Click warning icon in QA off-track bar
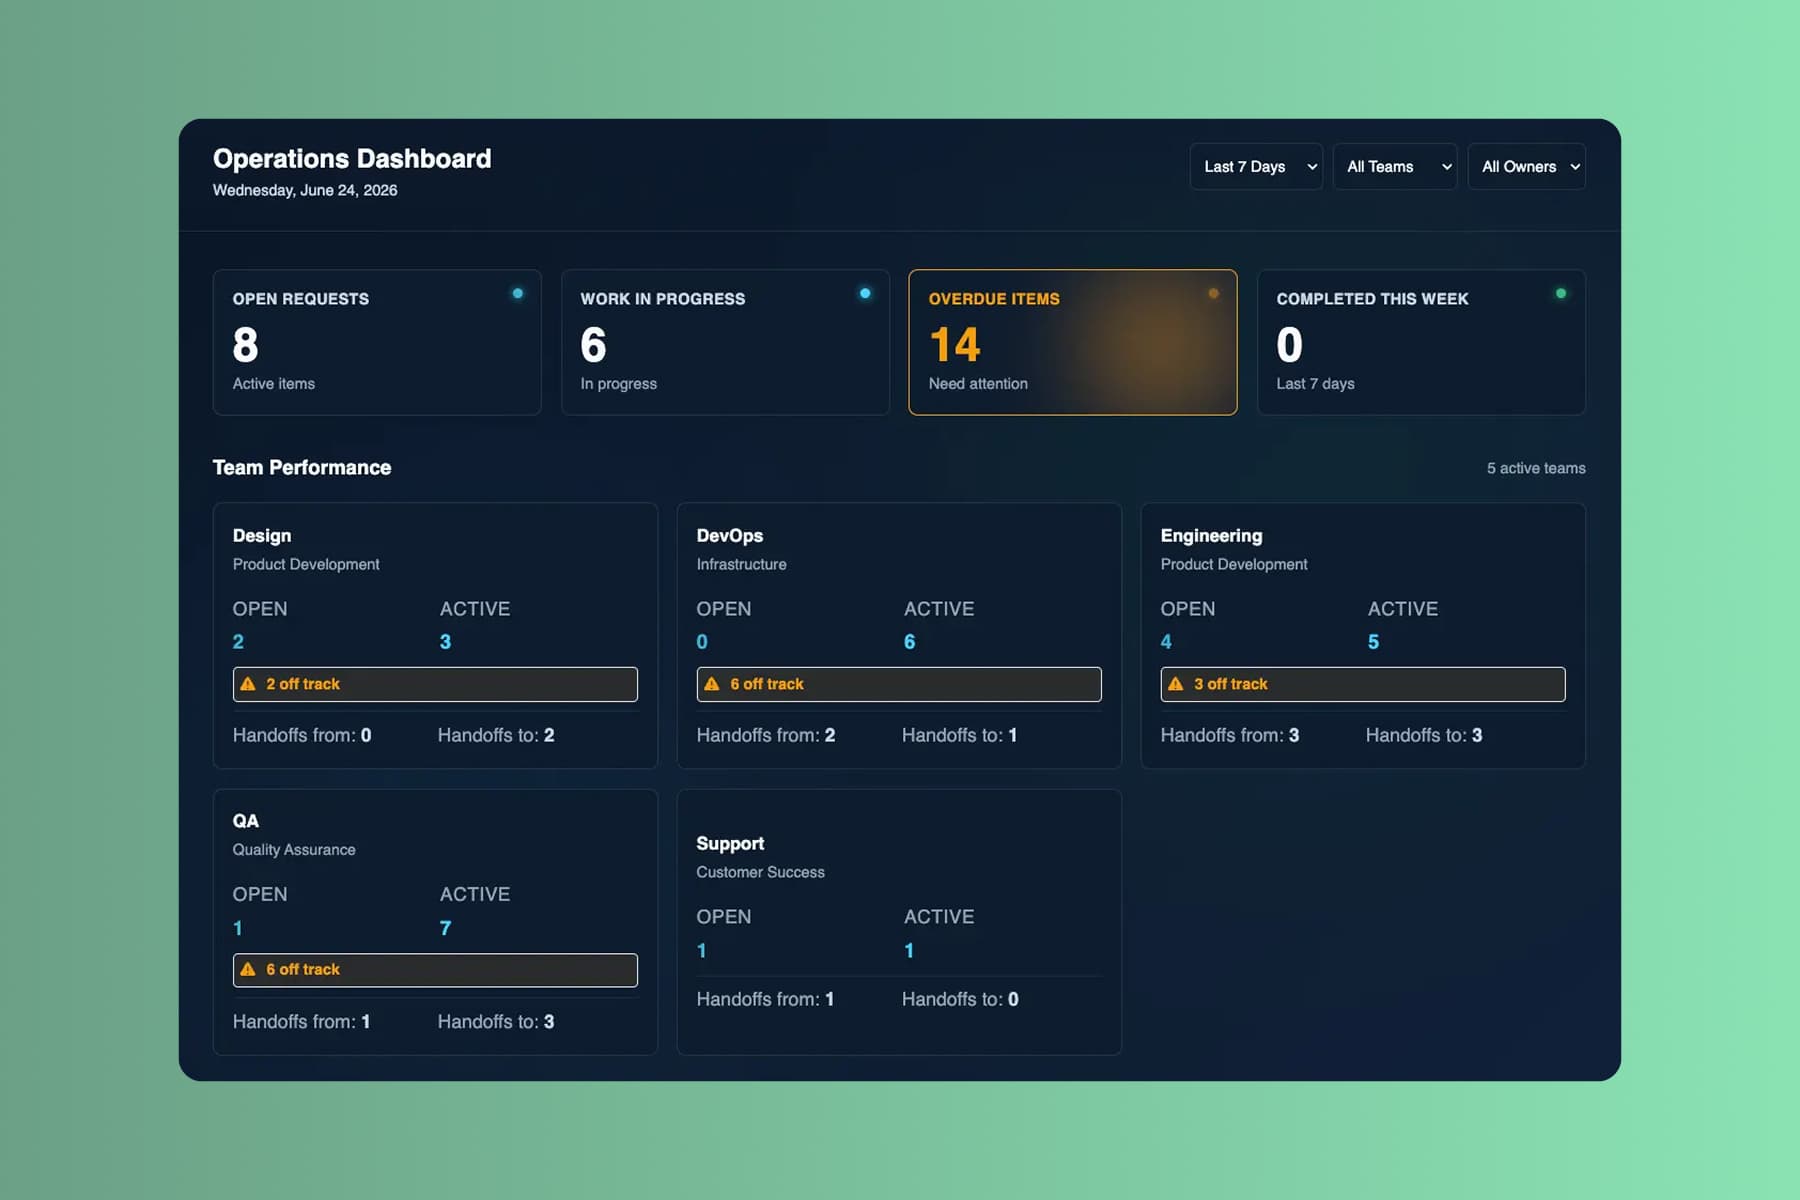This screenshot has width=1800, height=1200. [x=248, y=969]
